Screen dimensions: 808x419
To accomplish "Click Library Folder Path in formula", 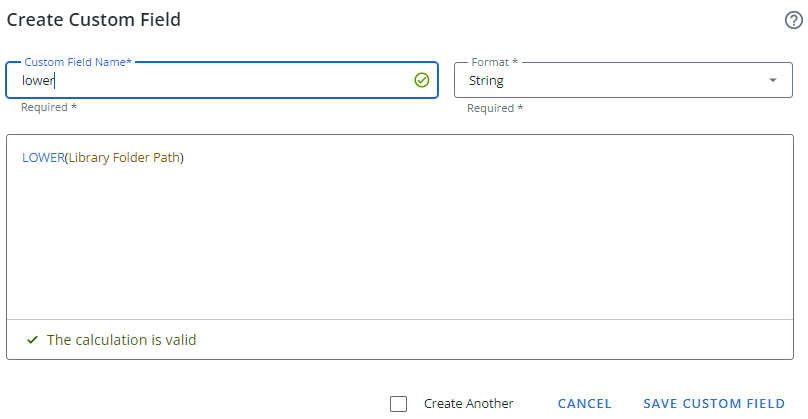I will pyautogui.click(x=125, y=158).
